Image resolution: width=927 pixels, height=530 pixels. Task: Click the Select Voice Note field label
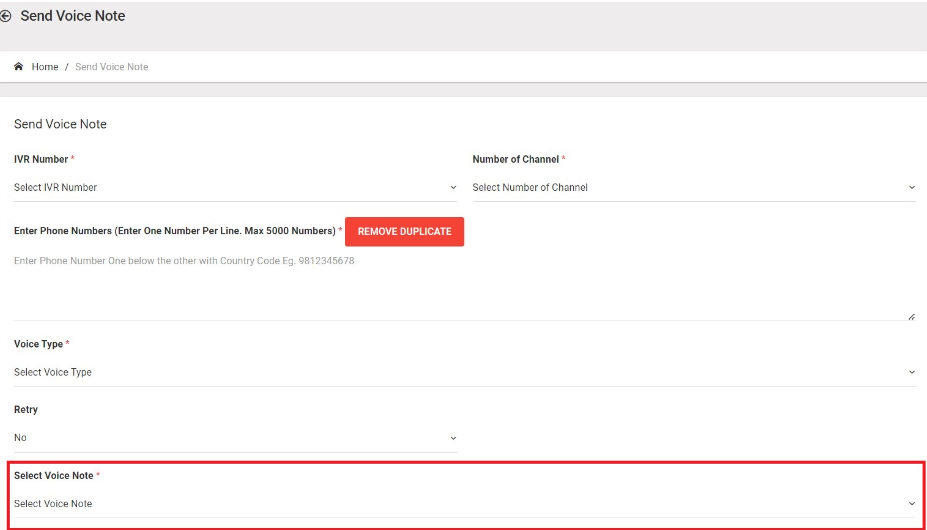(x=54, y=476)
